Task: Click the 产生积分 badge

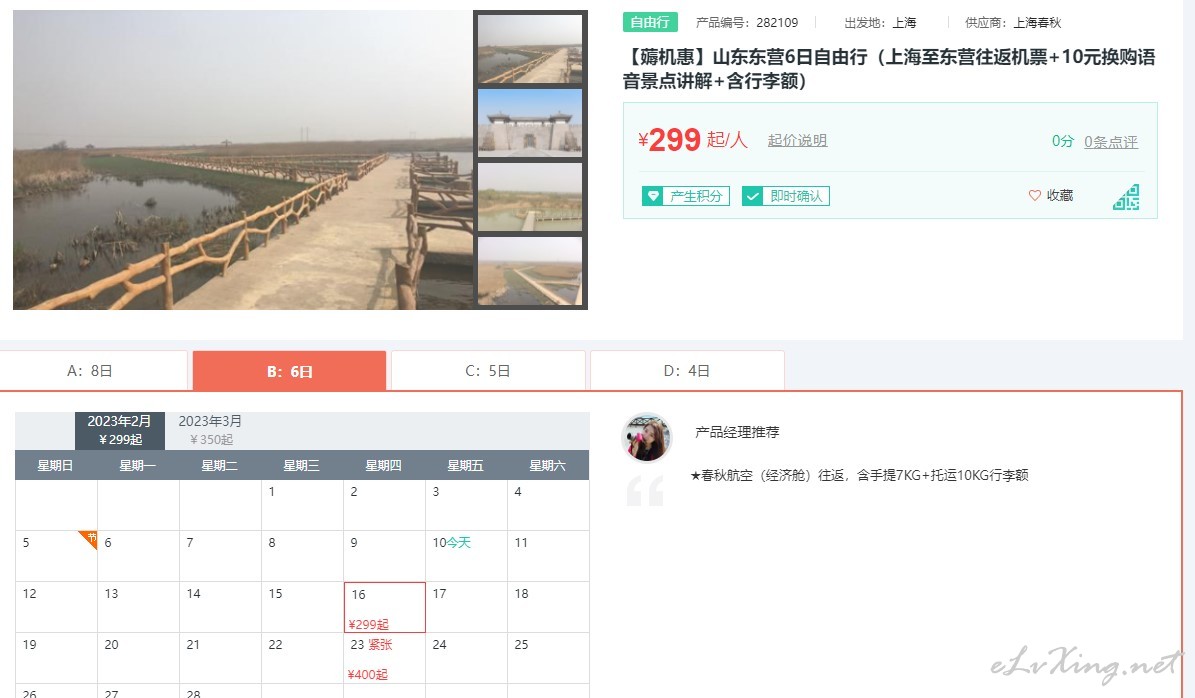Action: tap(686, 197)
